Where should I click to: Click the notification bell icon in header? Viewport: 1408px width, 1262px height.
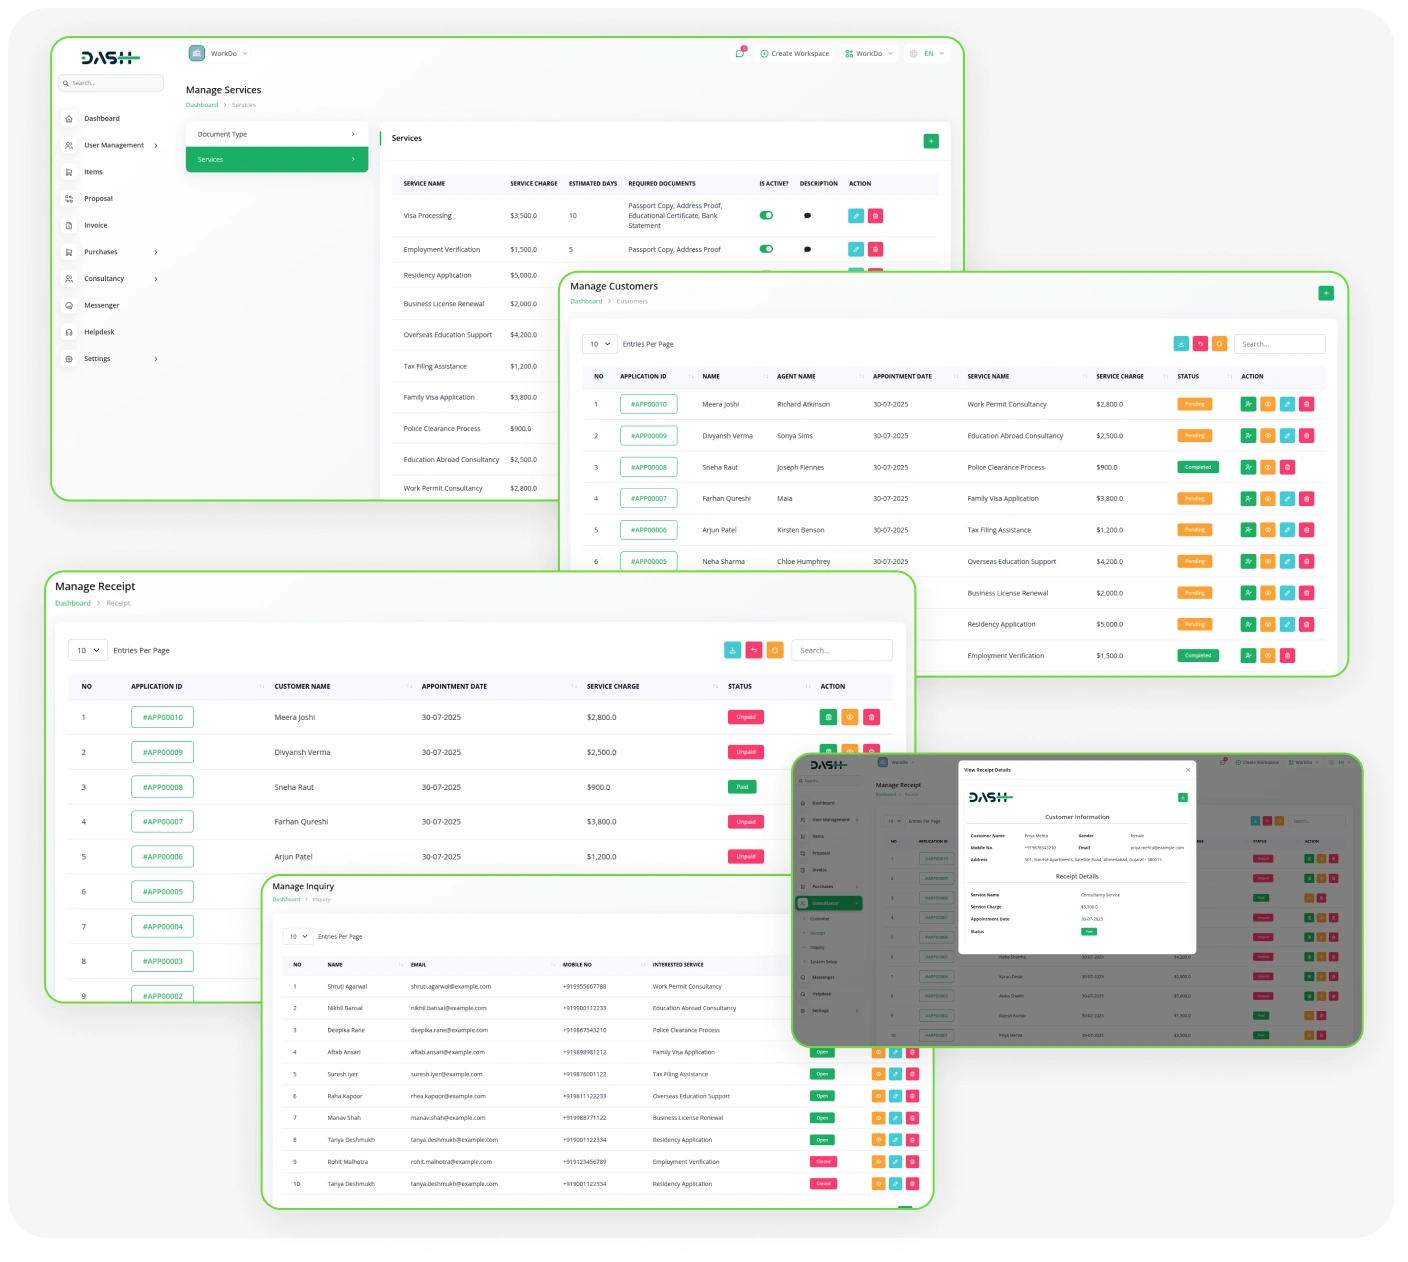click(x=739, y=54)
